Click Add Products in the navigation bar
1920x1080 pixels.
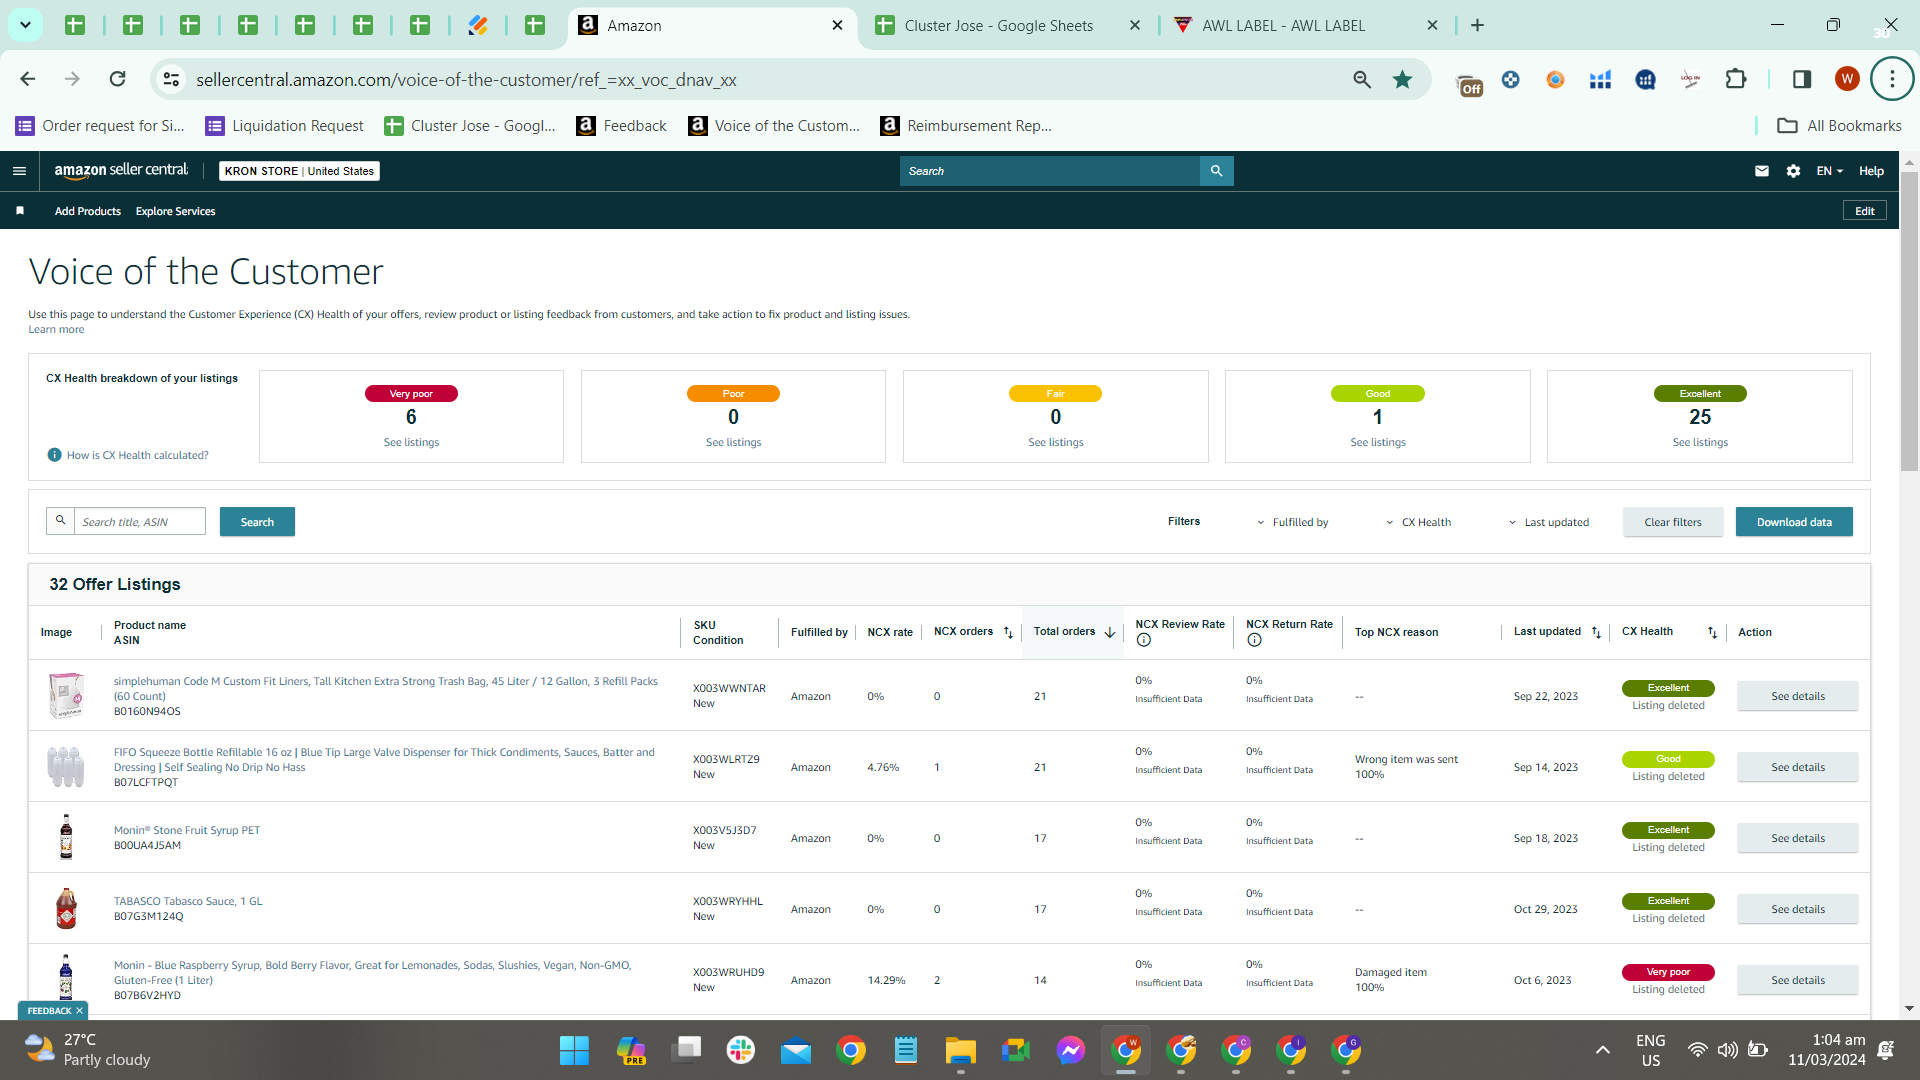88,211
